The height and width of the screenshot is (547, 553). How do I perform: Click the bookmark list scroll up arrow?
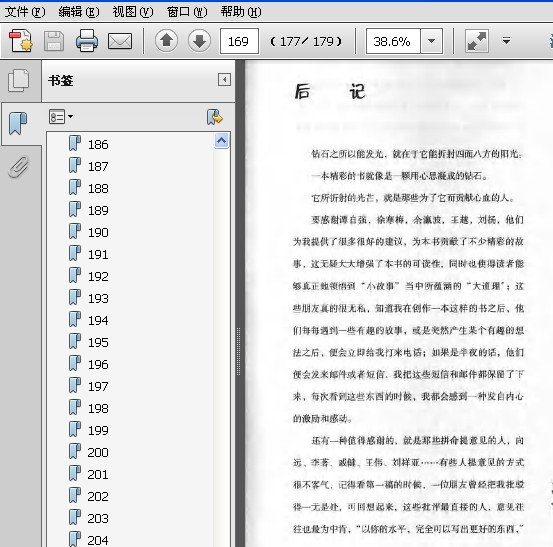(221, 141)
